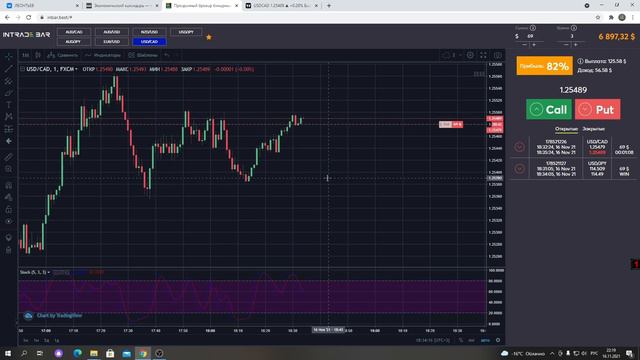Select the brush drawing tool
The height and width of the screenshot is (360, 640).
click(x=9, y=93)
